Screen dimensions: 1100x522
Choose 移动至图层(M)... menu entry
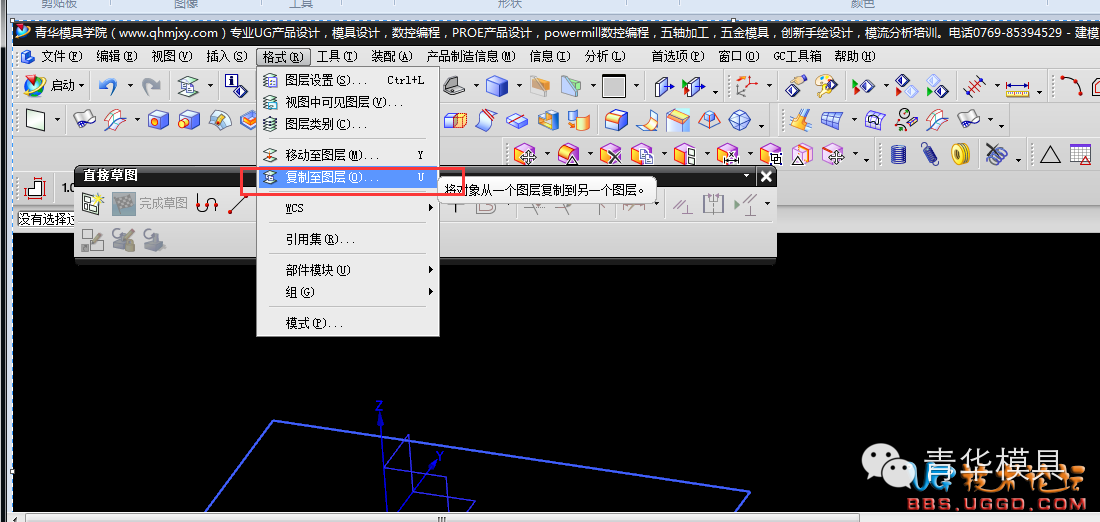(x=348, y=155)
